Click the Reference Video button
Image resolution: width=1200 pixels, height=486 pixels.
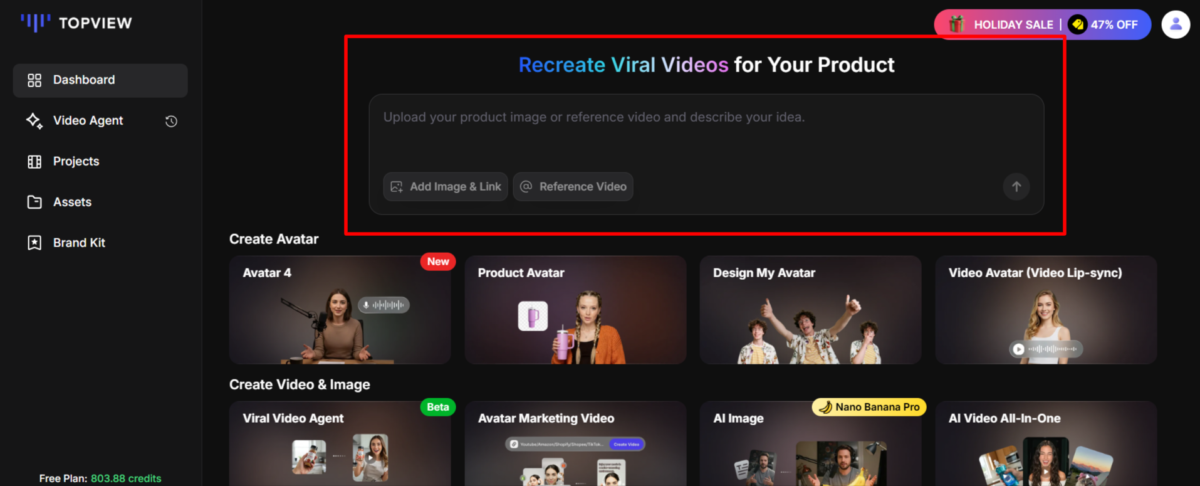pos(573,187)
